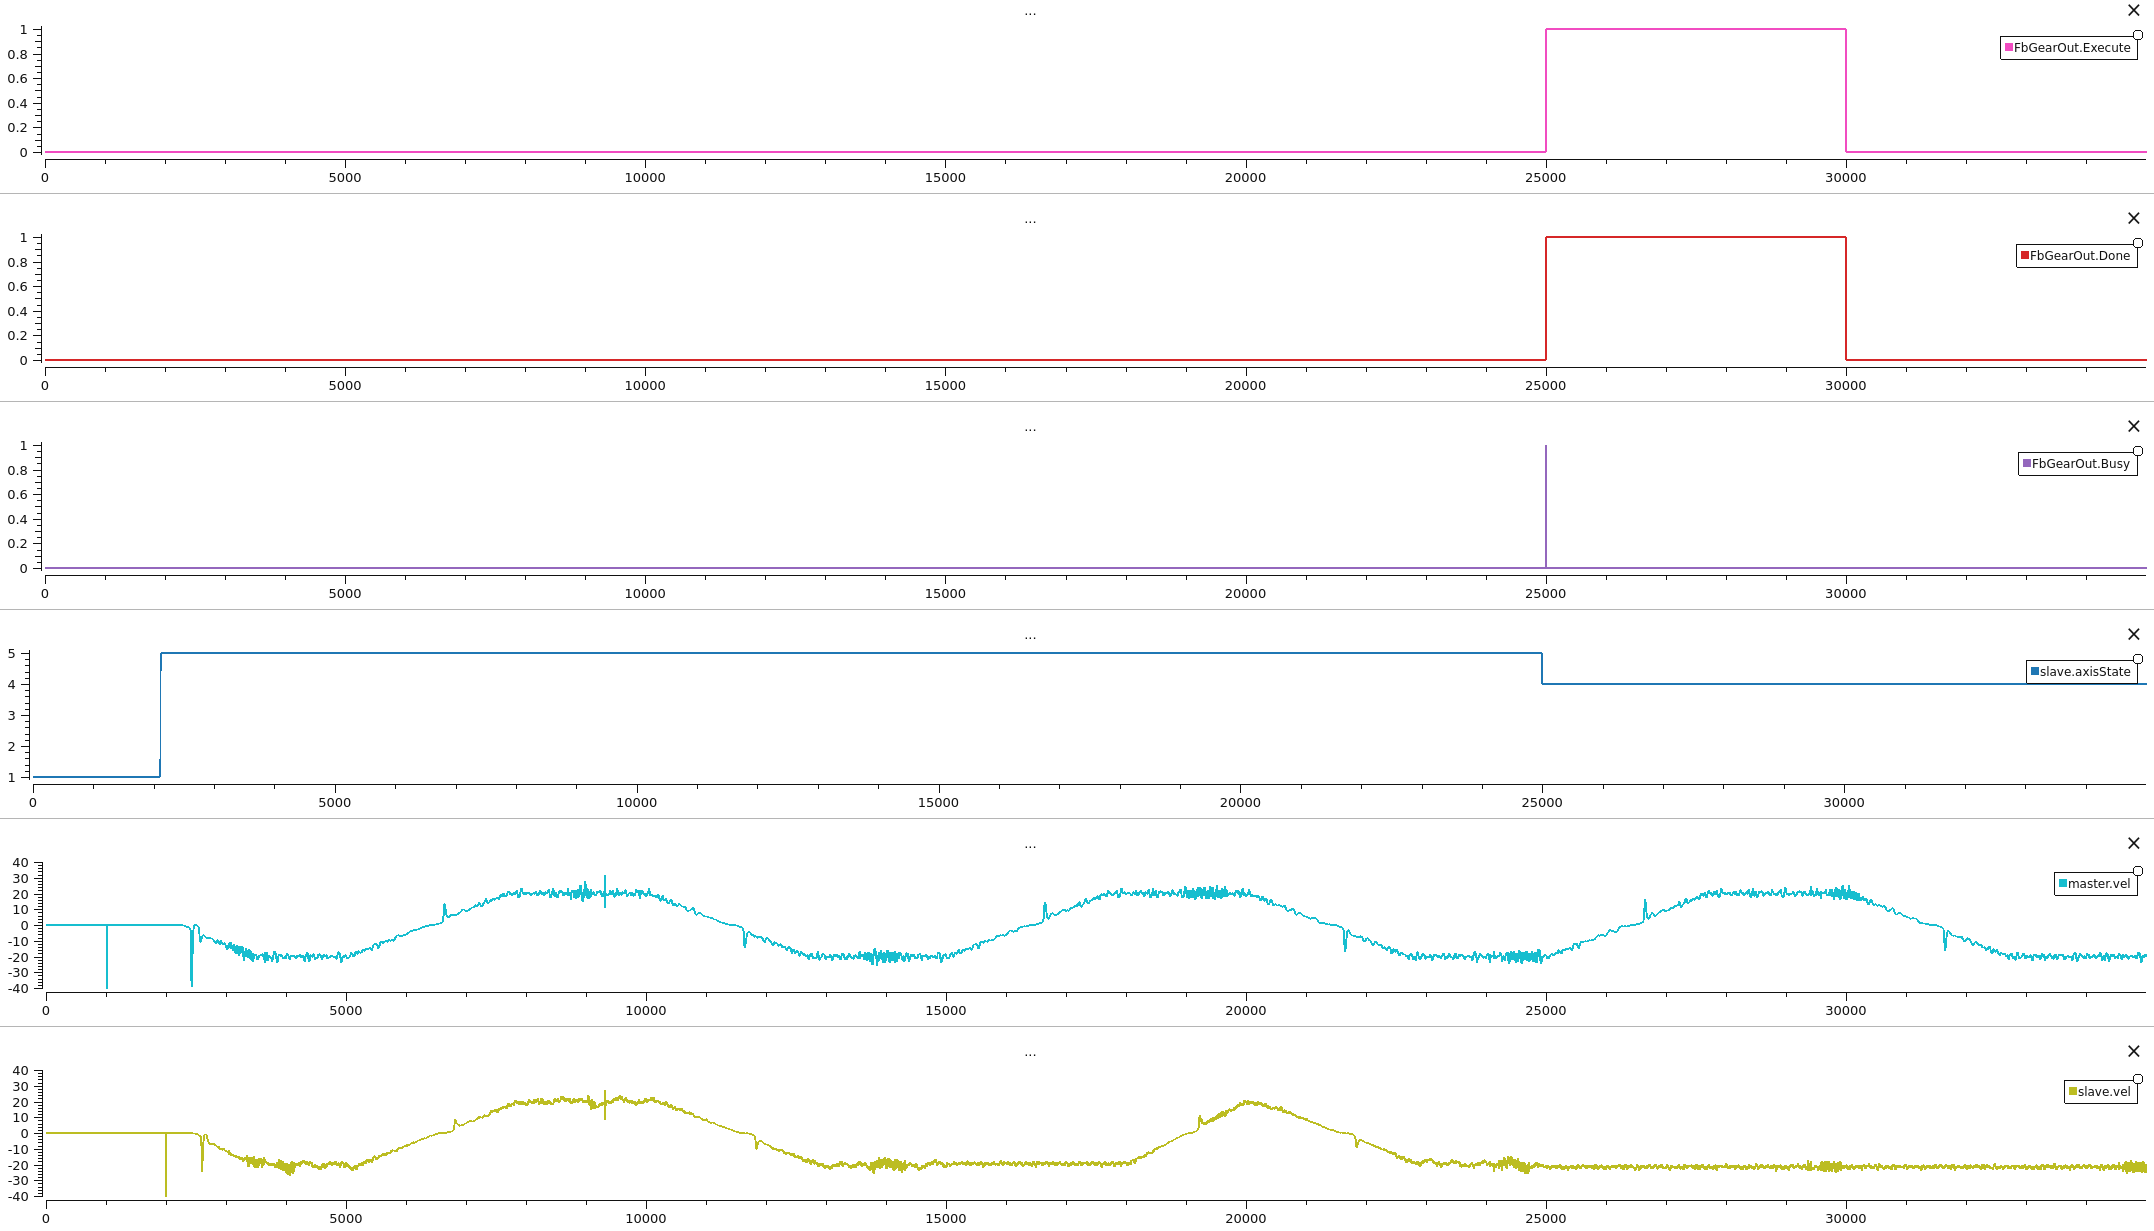Viewport: 2154px width, 1231px height.
Task: Click the yellow slave.vel color swatch
Action: pos(2073,1092)
